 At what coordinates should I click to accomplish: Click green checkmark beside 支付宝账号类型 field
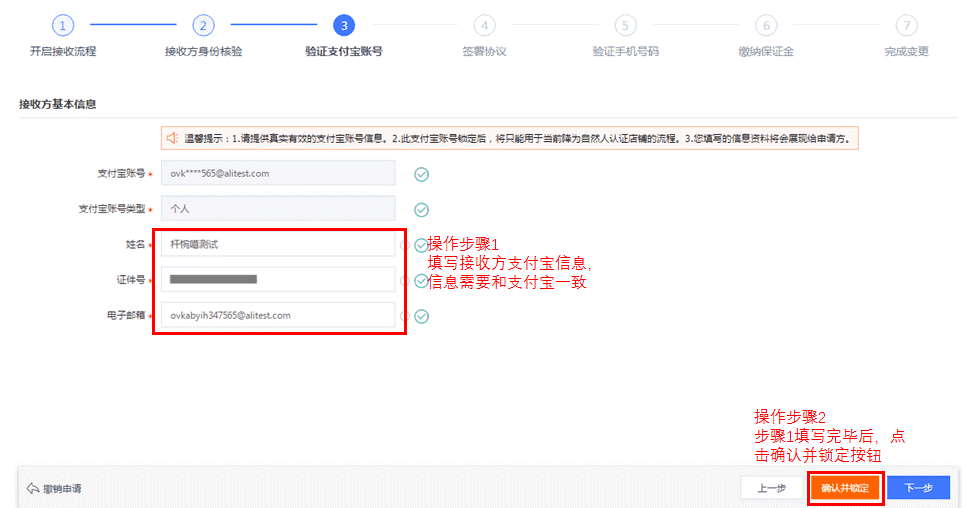point(422,210)
